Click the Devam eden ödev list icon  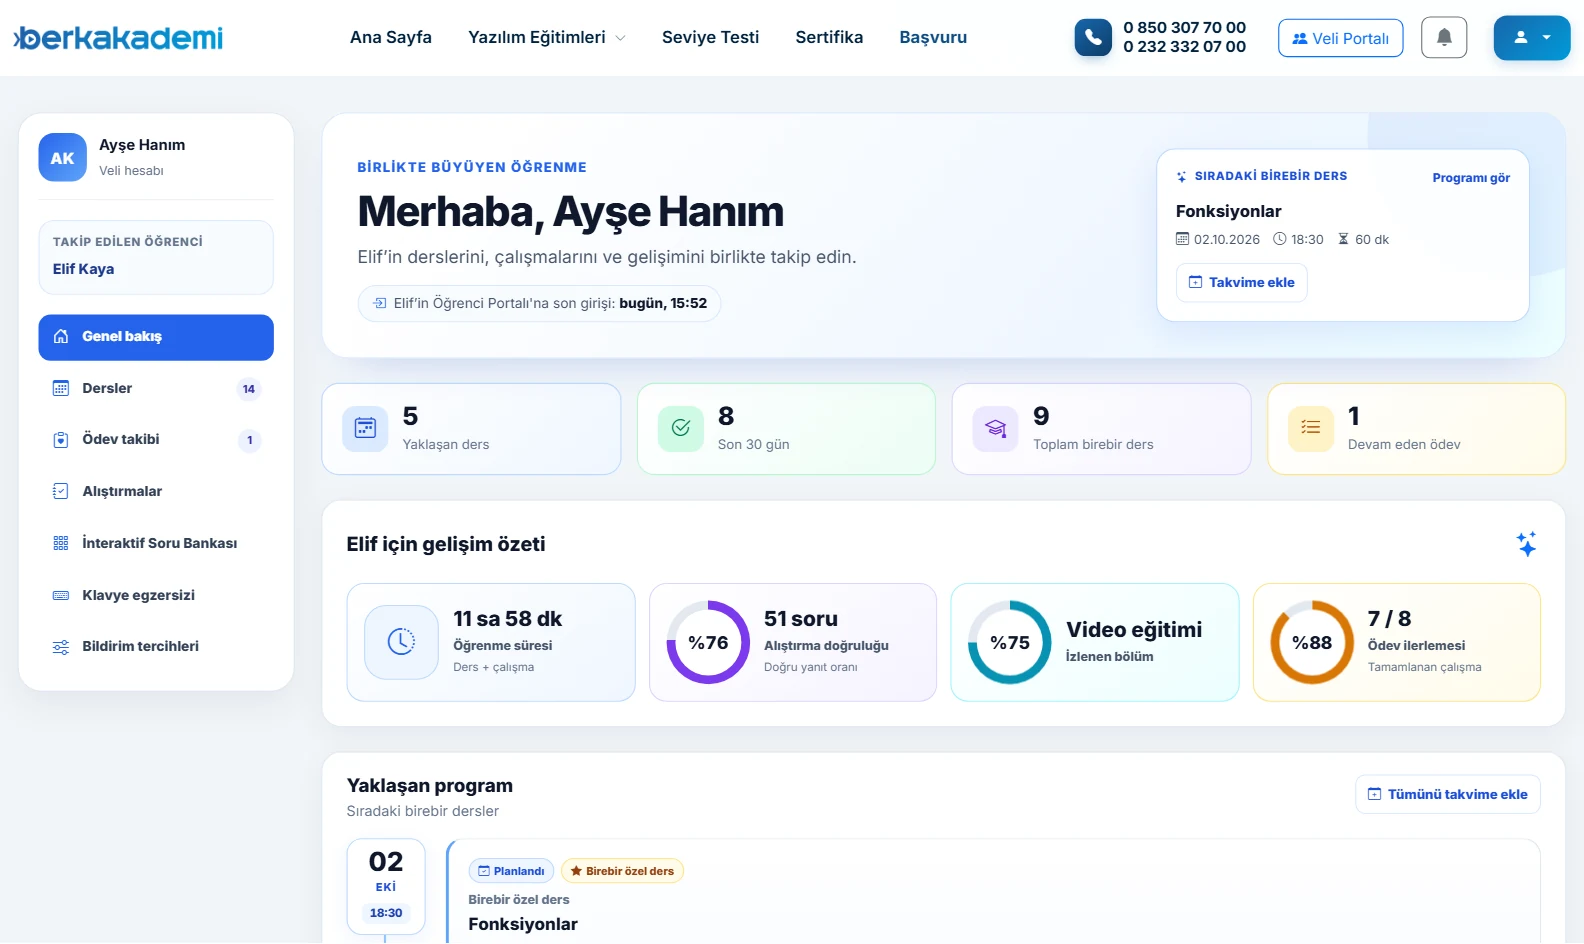click(x=1311, y=429)
